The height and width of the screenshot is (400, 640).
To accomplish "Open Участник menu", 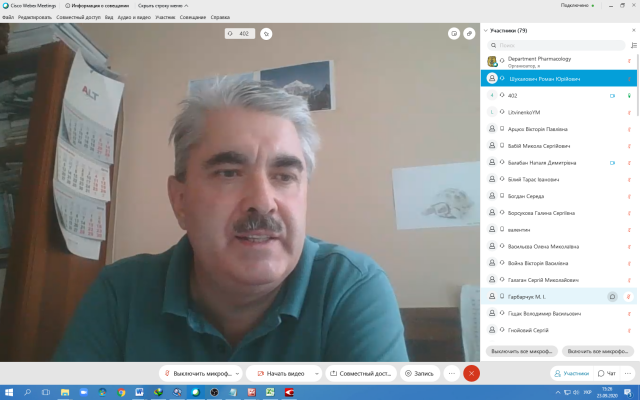I will 165,17.
